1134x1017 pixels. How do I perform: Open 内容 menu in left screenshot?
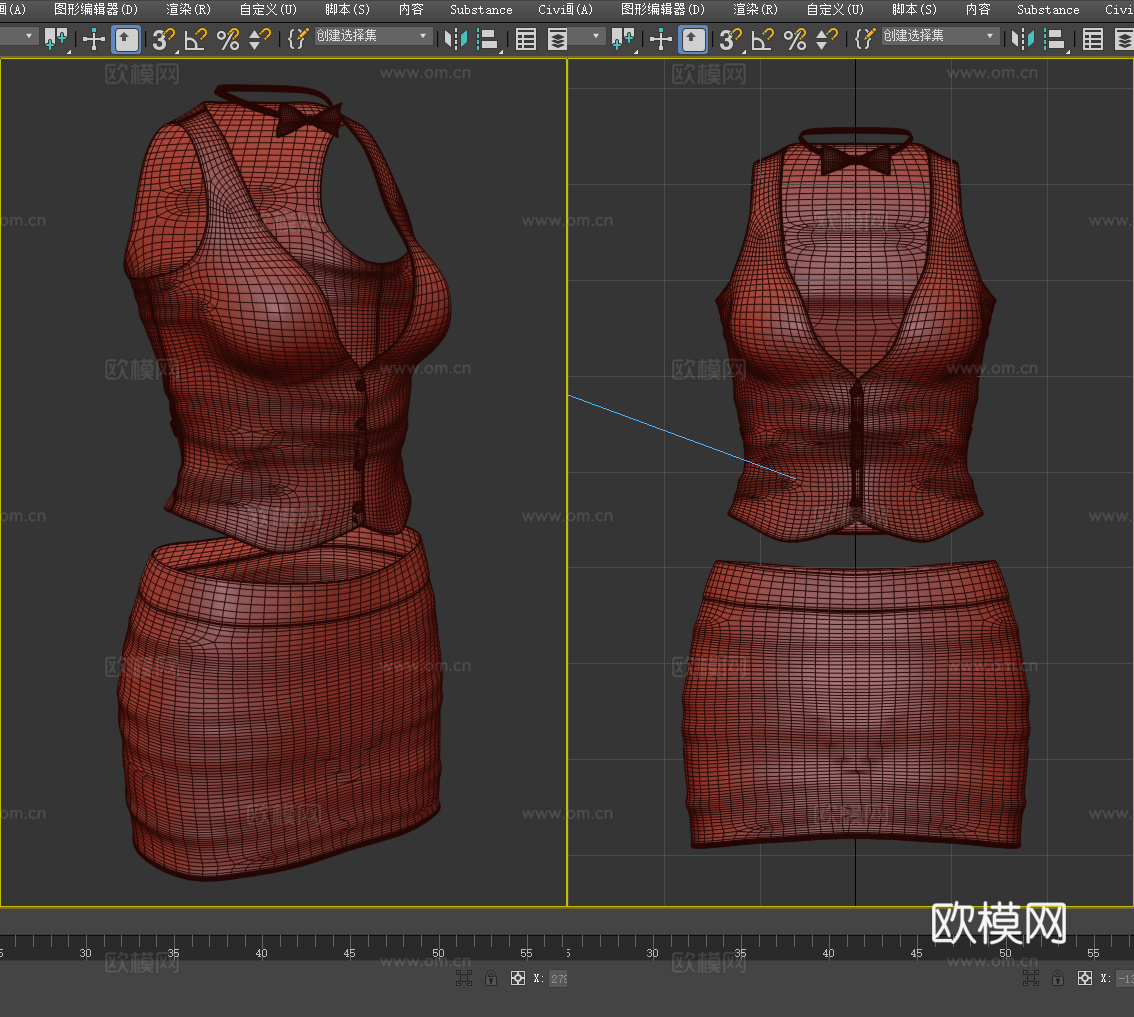[411, 9]
